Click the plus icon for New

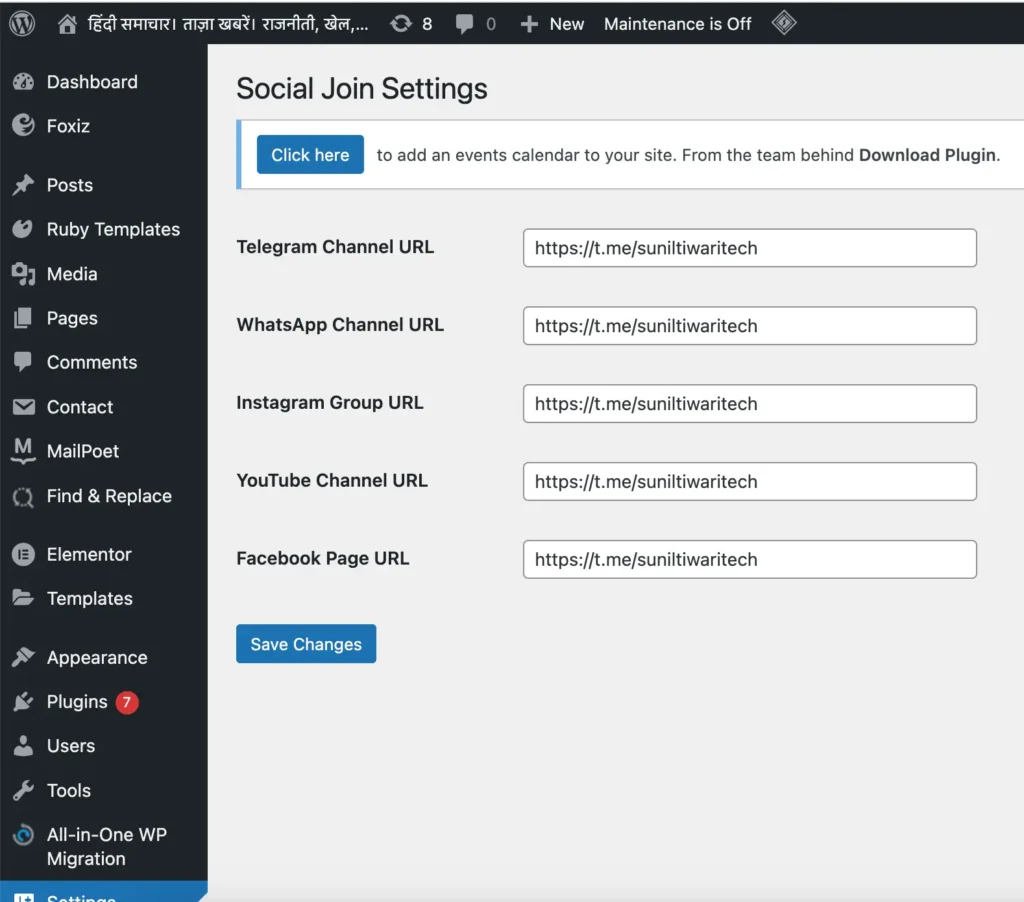pyautogui.click(x=529, y=24)
